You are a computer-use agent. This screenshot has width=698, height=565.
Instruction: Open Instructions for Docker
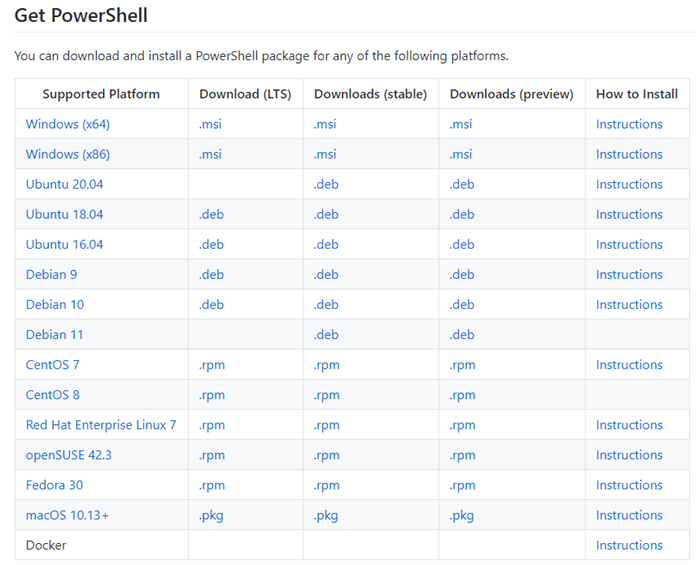point(629,545)
